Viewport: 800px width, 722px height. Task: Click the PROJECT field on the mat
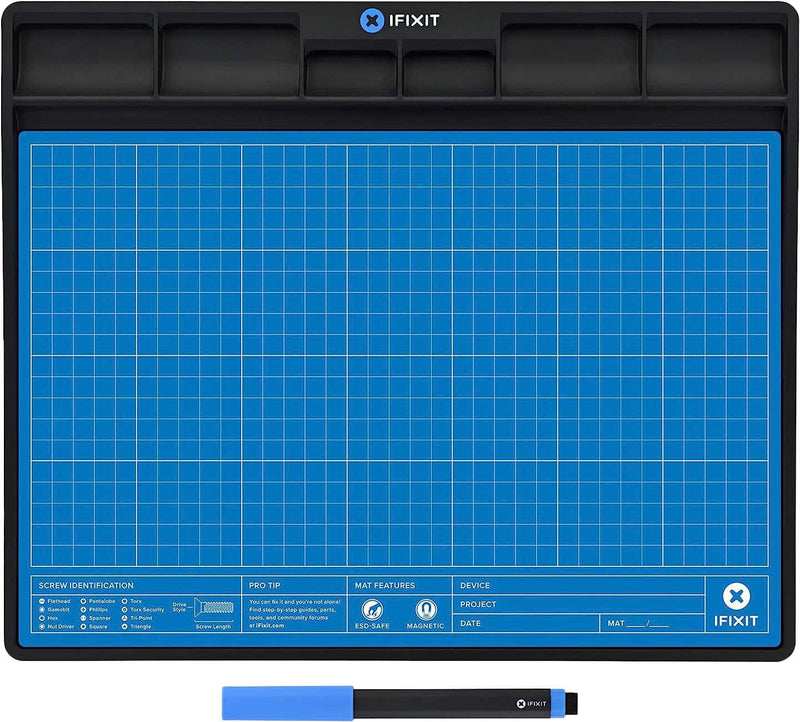click(x=578, y=604)
